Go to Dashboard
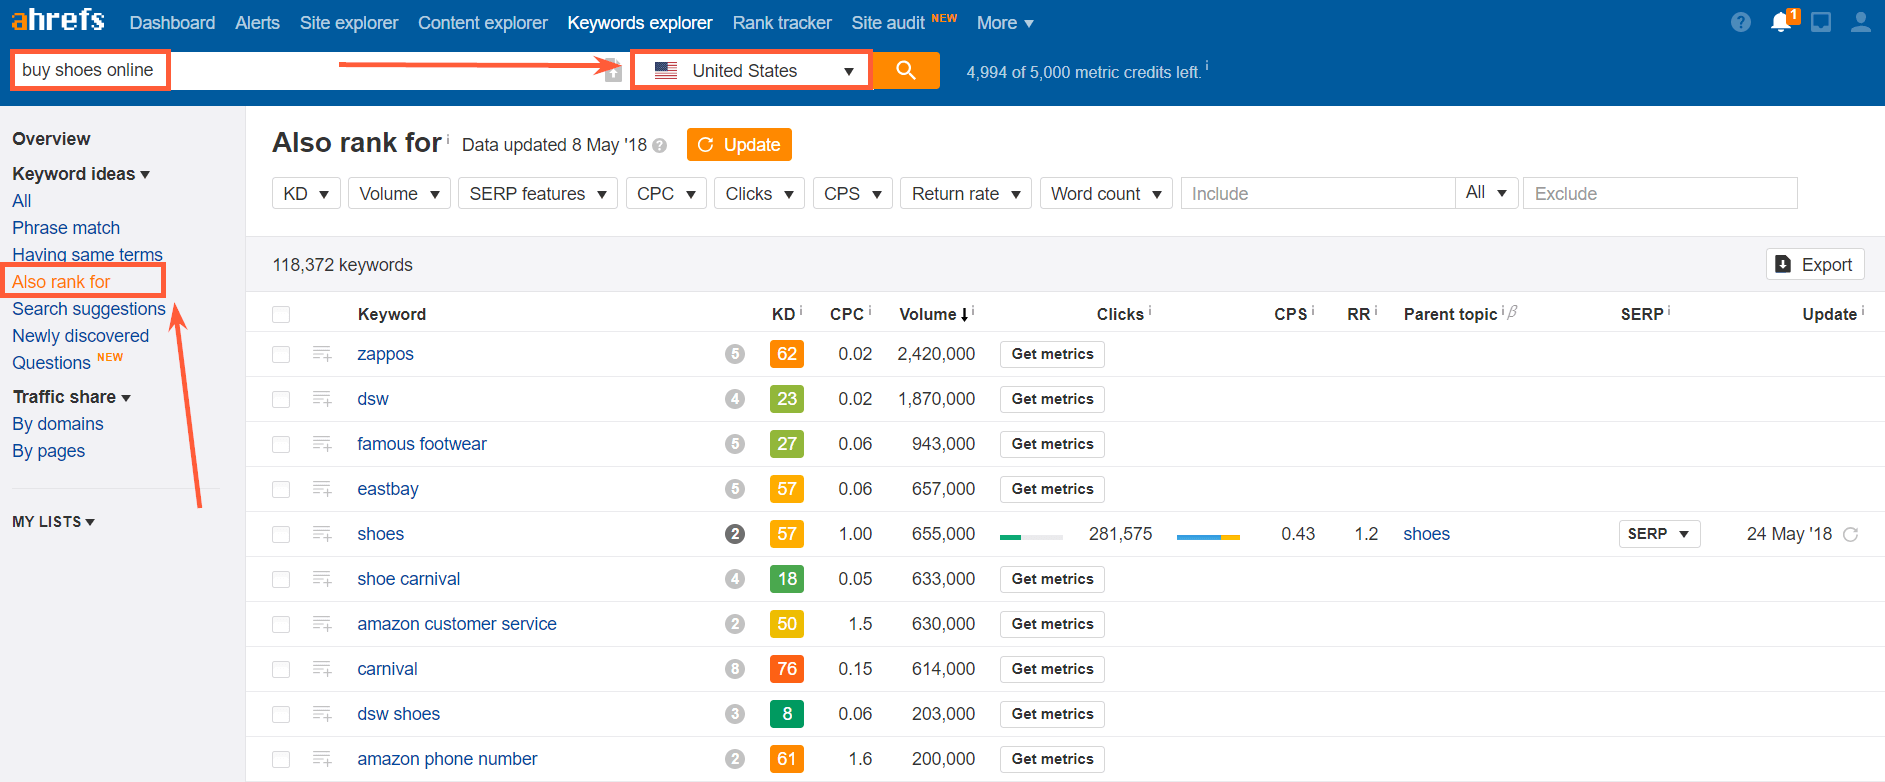This screenshot has height=782, width=1885. (172, 23)
